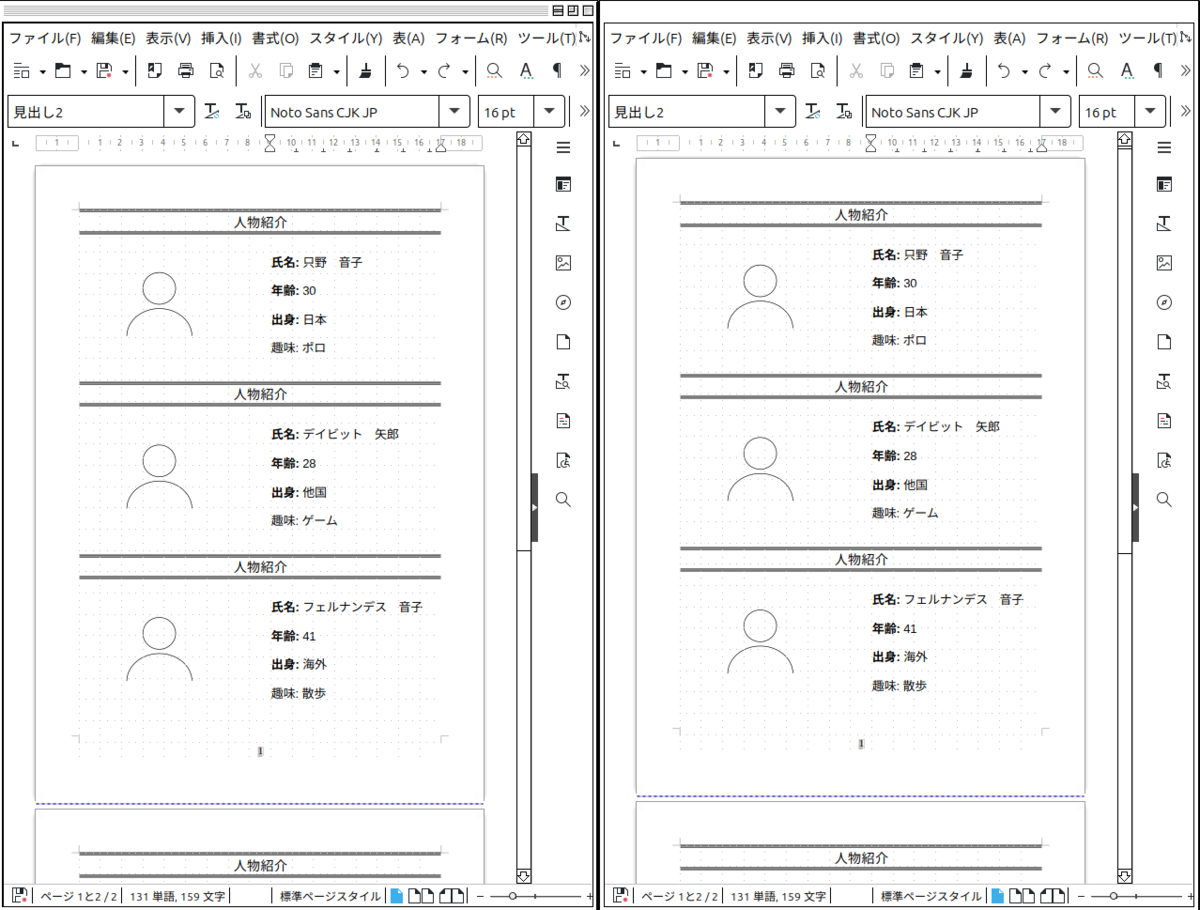Toggle formatting marks in left window

tap(557, 71)
